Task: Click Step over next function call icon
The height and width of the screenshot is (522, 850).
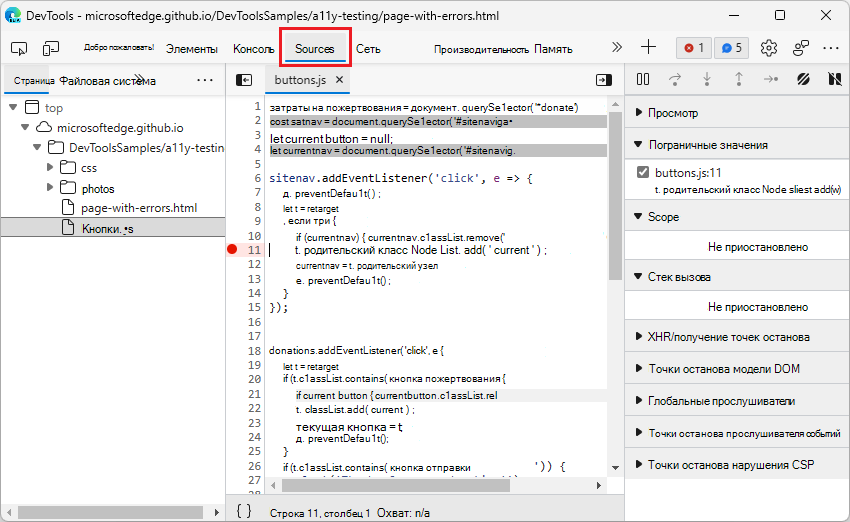Action: pyautogui.click(x=675, y=80)
